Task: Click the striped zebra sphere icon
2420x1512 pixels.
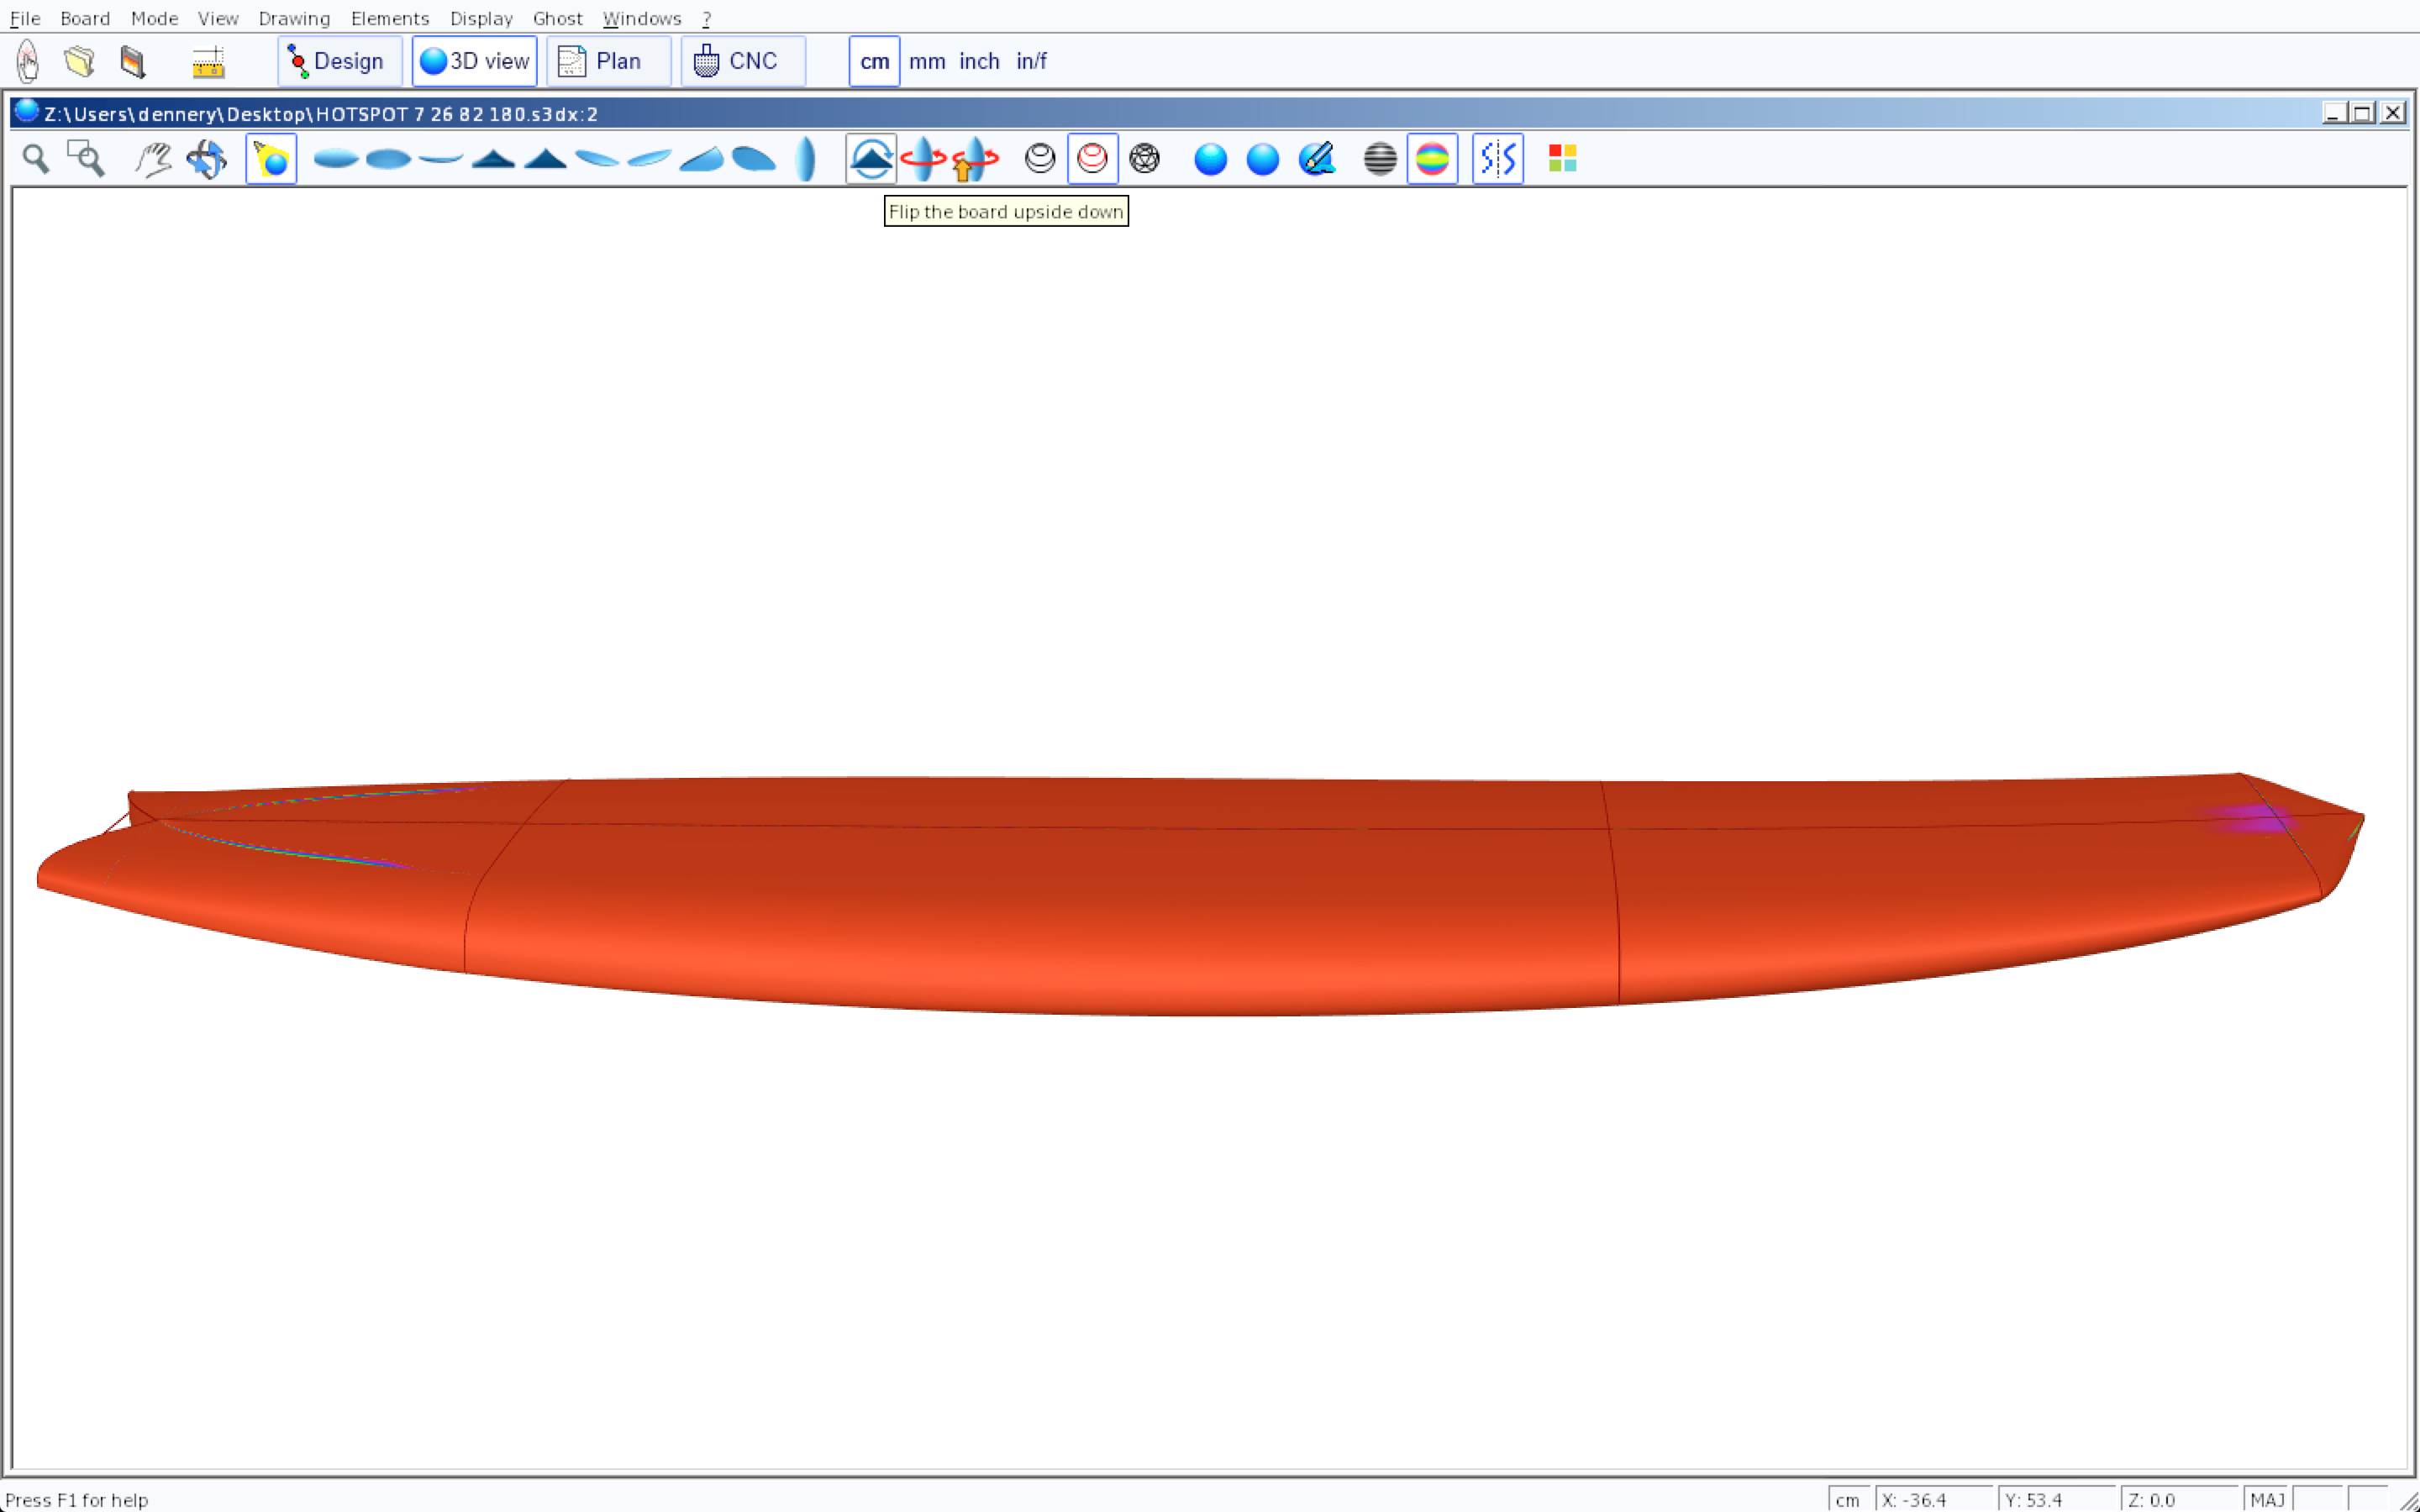Action: (1379, 159)
